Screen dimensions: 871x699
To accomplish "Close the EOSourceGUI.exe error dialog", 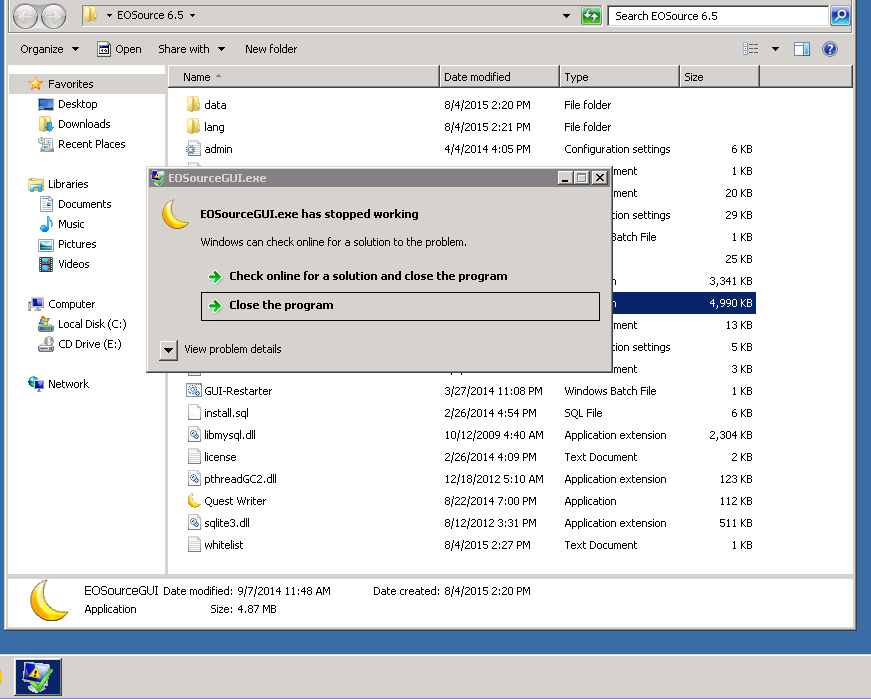I will (x=599, y=178).
